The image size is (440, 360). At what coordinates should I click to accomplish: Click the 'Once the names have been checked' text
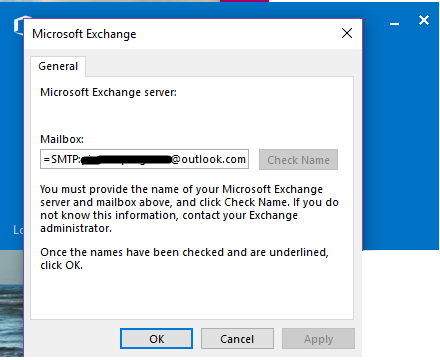184,258
